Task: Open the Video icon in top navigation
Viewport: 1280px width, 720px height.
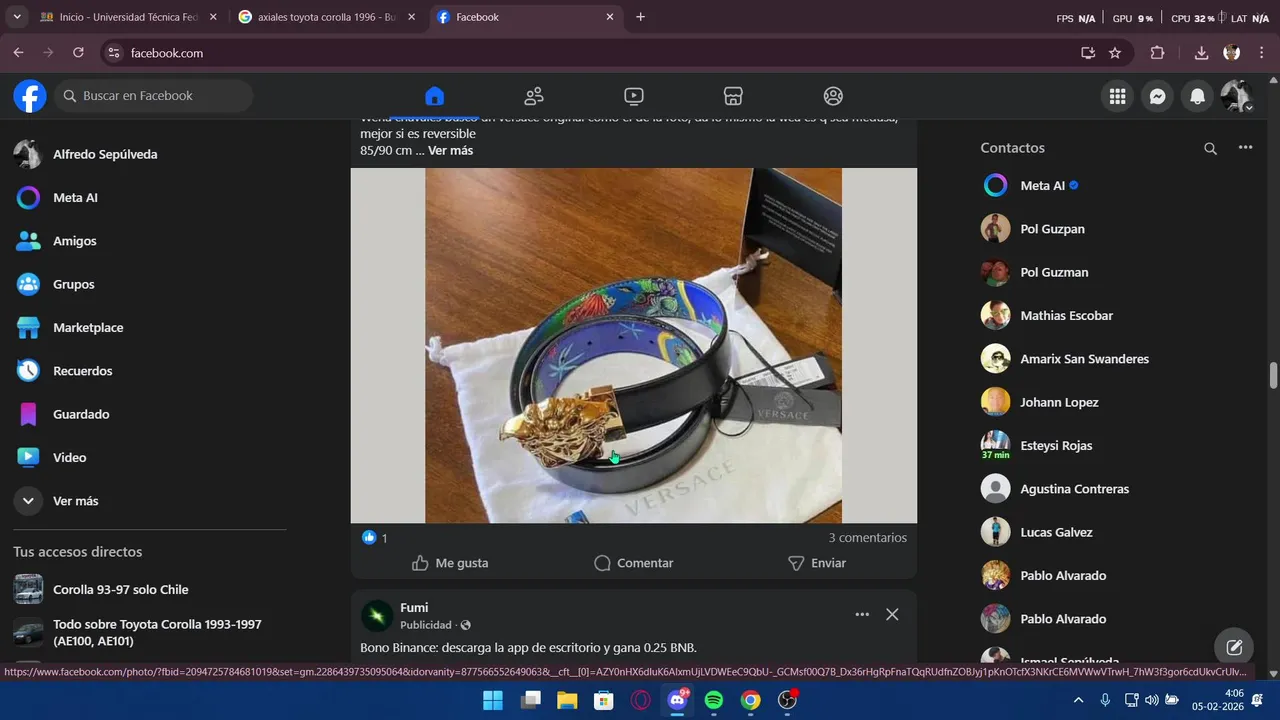Action: point(634,96)
